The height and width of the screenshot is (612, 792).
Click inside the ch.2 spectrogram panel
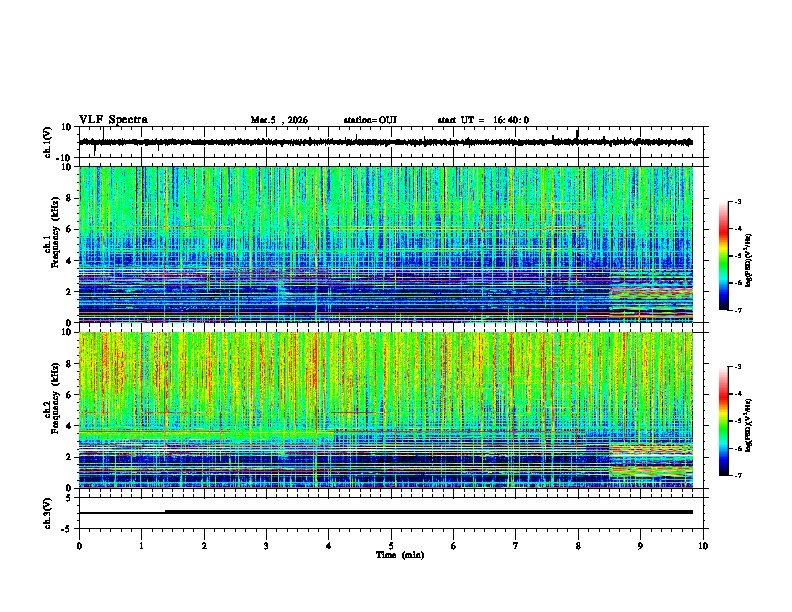(386, 410)
